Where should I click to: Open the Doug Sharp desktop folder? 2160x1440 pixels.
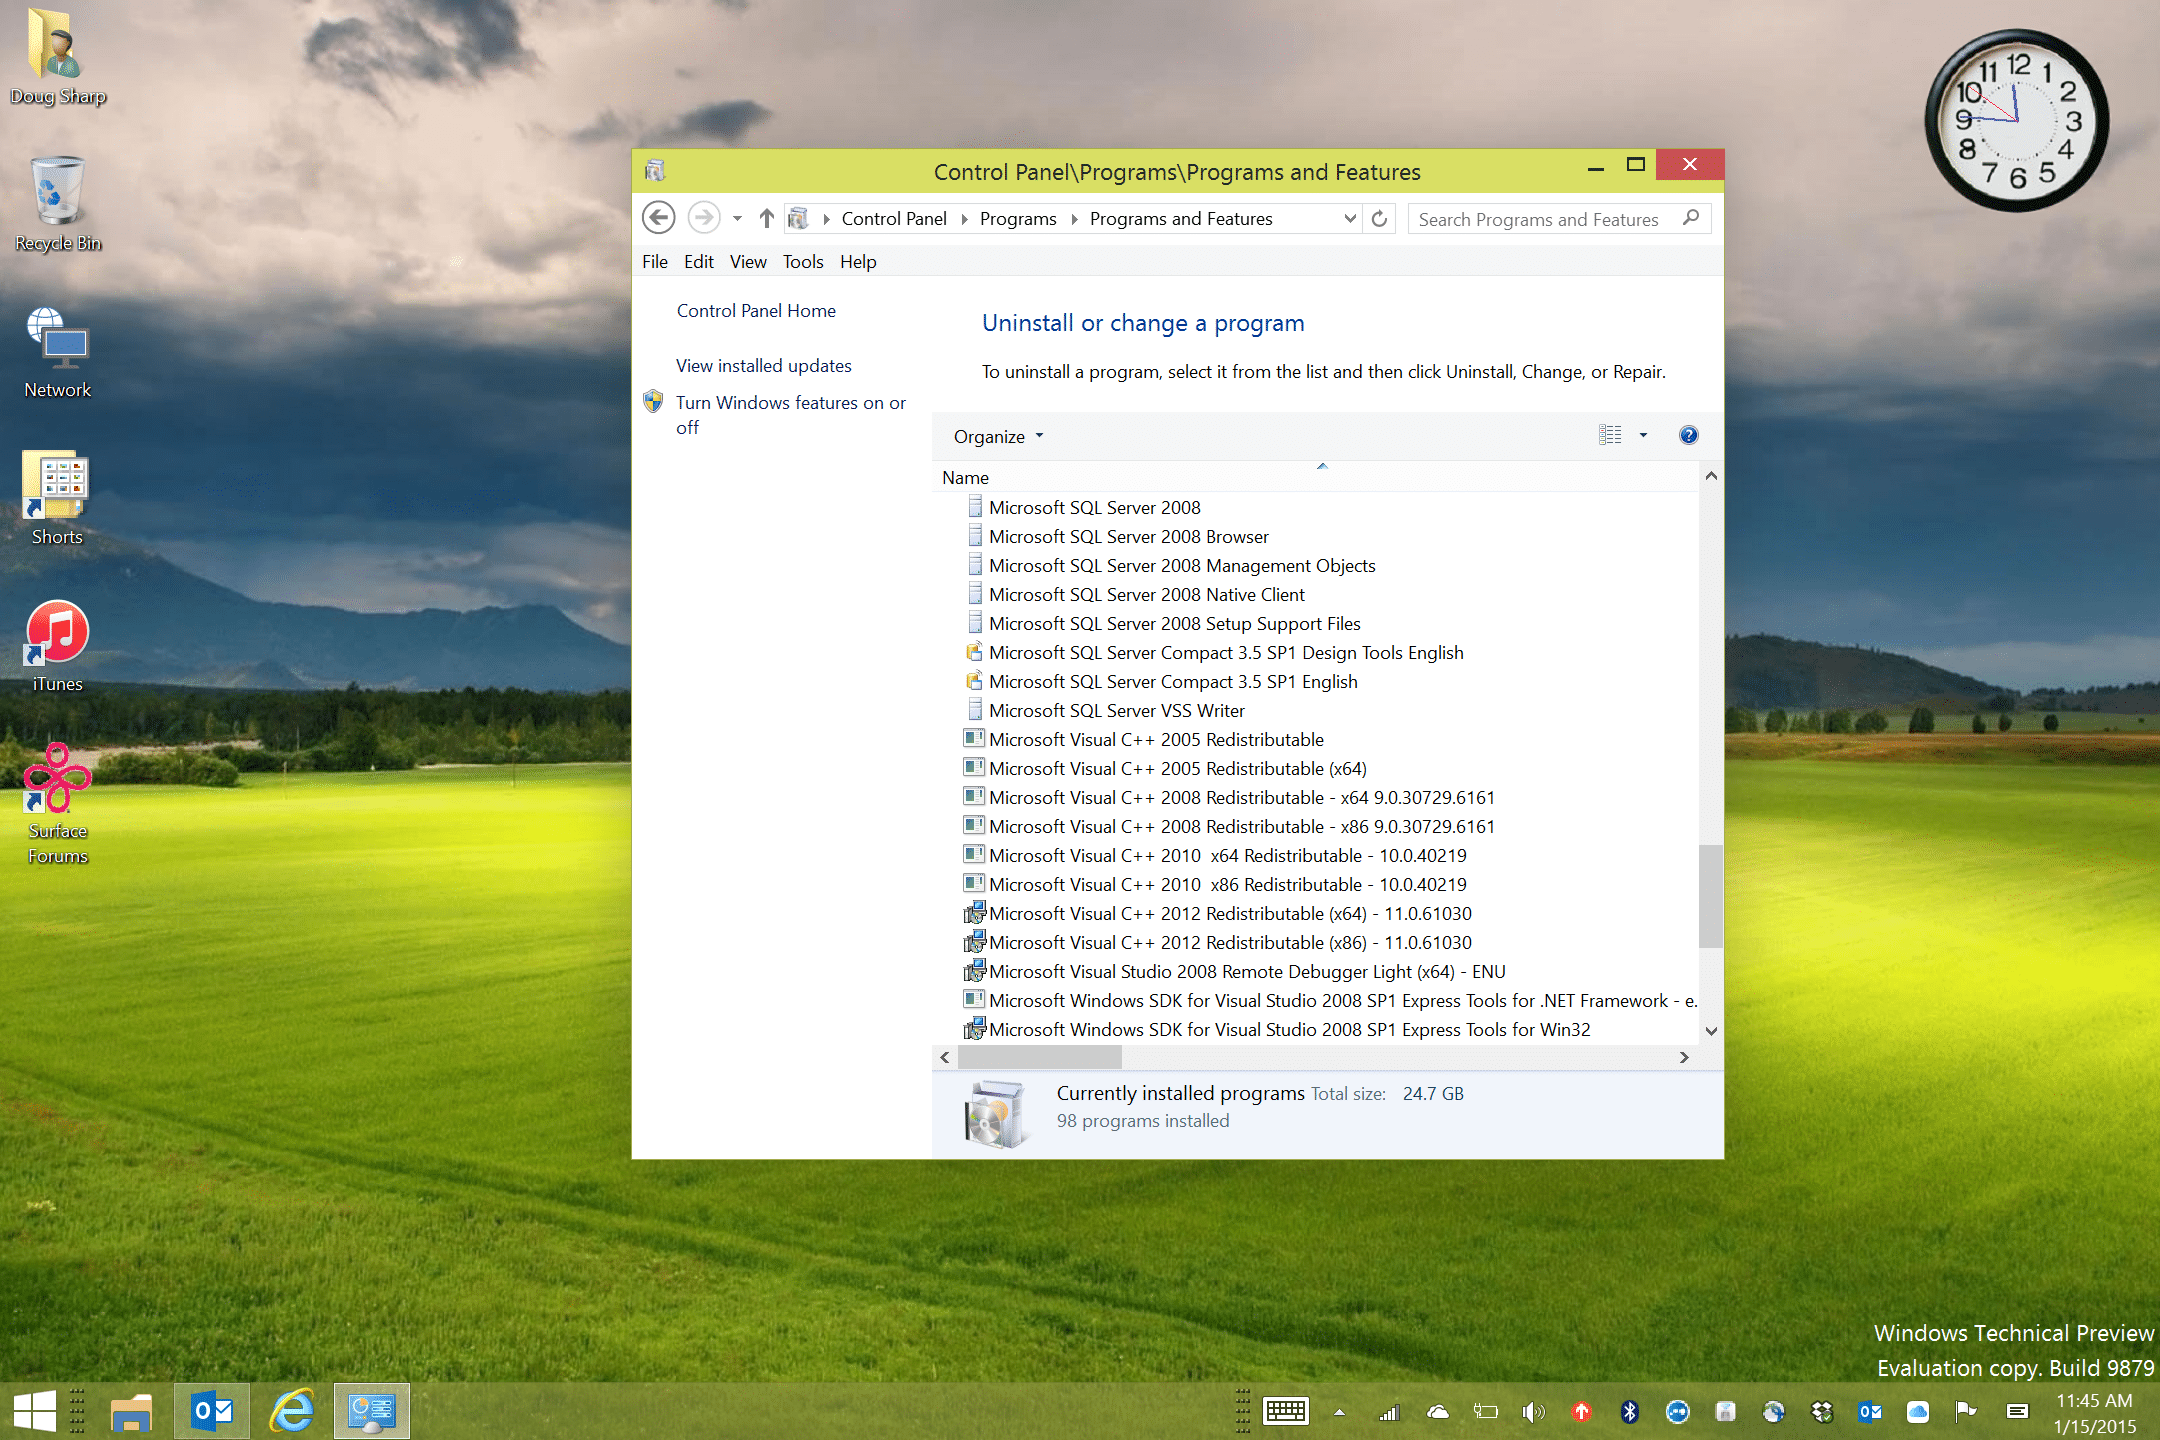pyautogui.click(x=57, y=57)
